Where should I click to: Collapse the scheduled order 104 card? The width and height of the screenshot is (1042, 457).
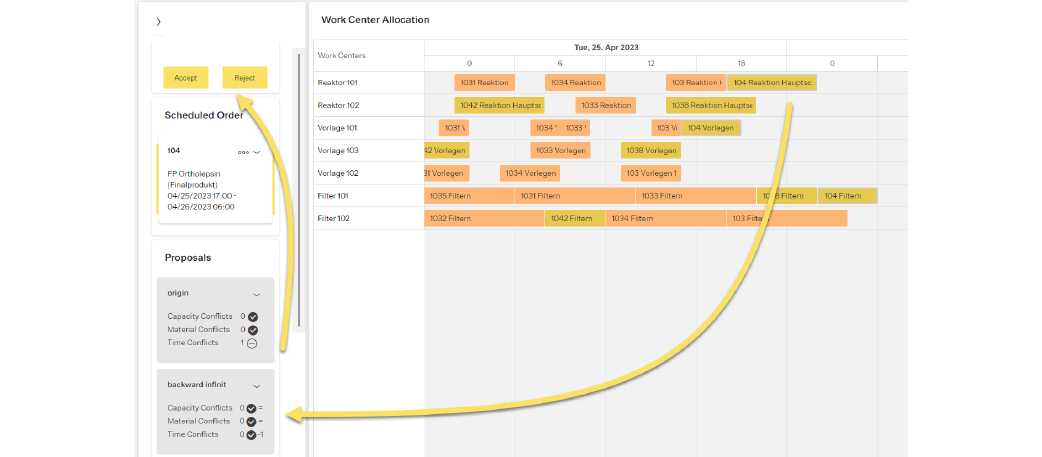coord(257,153)
